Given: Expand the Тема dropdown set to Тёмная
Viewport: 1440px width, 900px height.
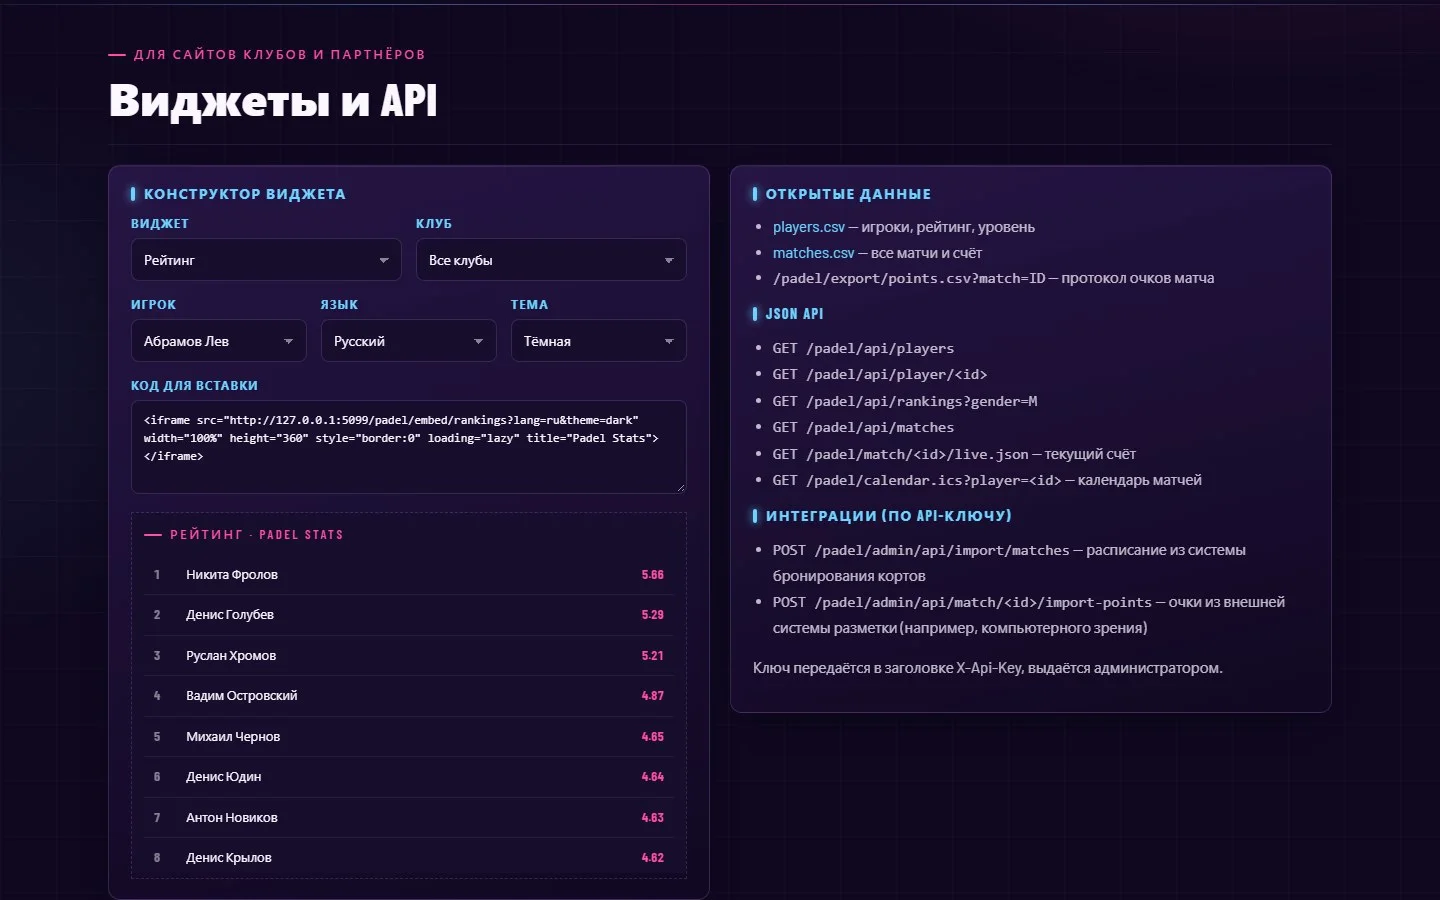Looking at the screenshot, I should [x=598, y=341].
